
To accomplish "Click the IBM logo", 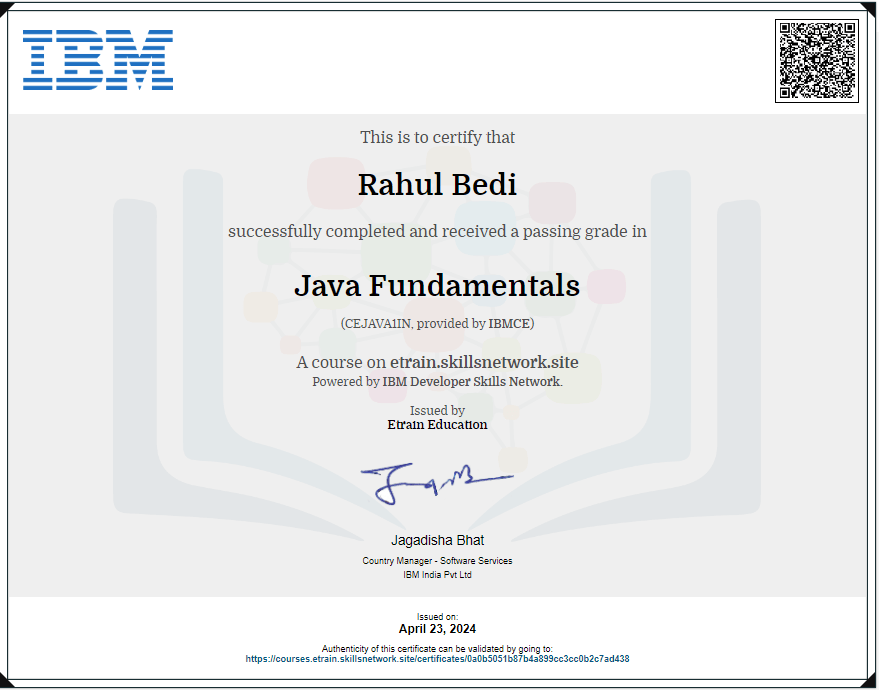I will pyautogui.click(x=98, y=60).
